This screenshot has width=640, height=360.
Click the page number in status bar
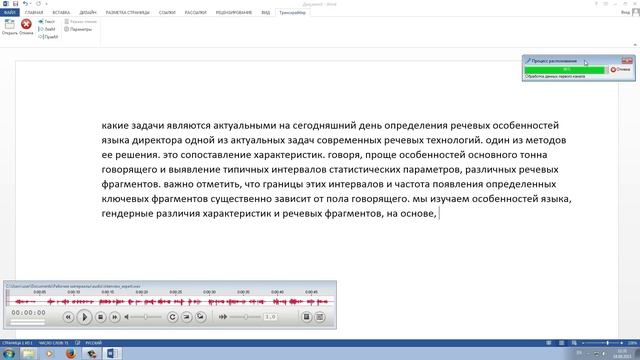(x=17, y=343)
